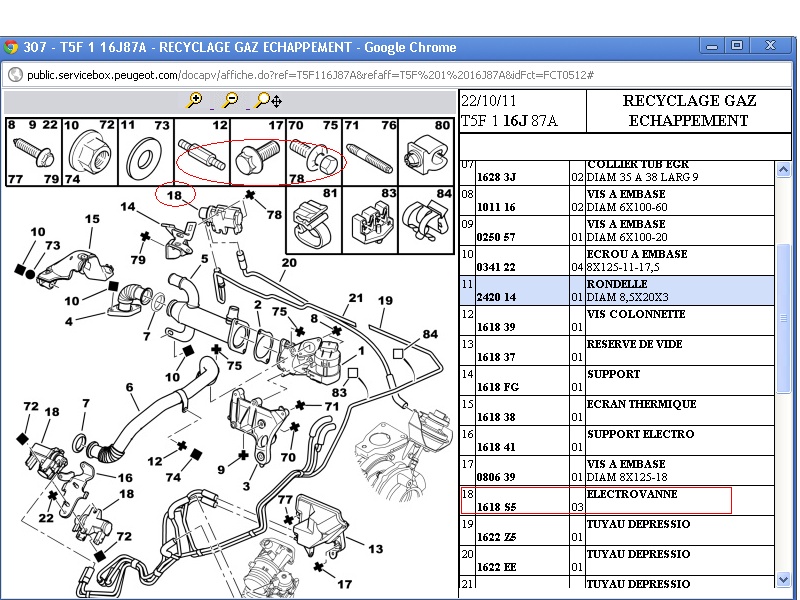Image resolution: width=800 pixels, height=600 pixels.
Task: Select row 12 VIS COLONNETTE
Action: click(x=617, y=320)
